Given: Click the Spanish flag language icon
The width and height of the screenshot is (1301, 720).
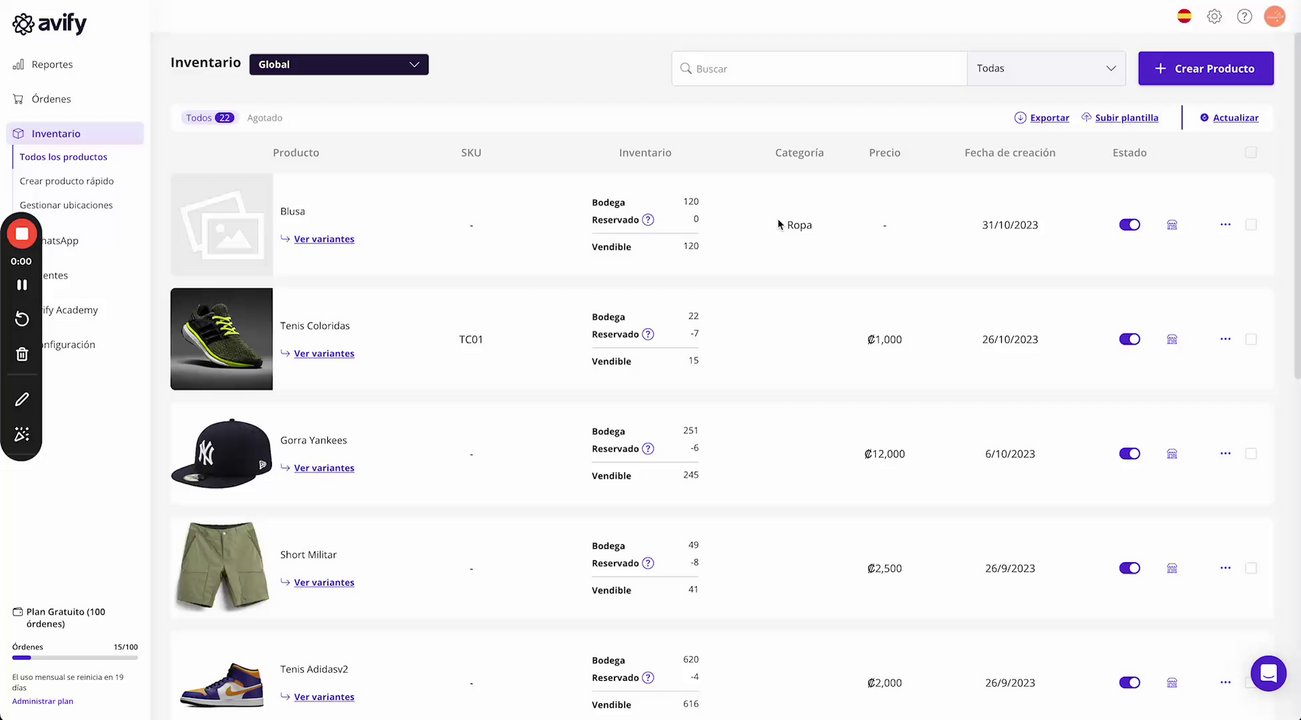Looking at the screenshot, I should (x=1184, y=16).
